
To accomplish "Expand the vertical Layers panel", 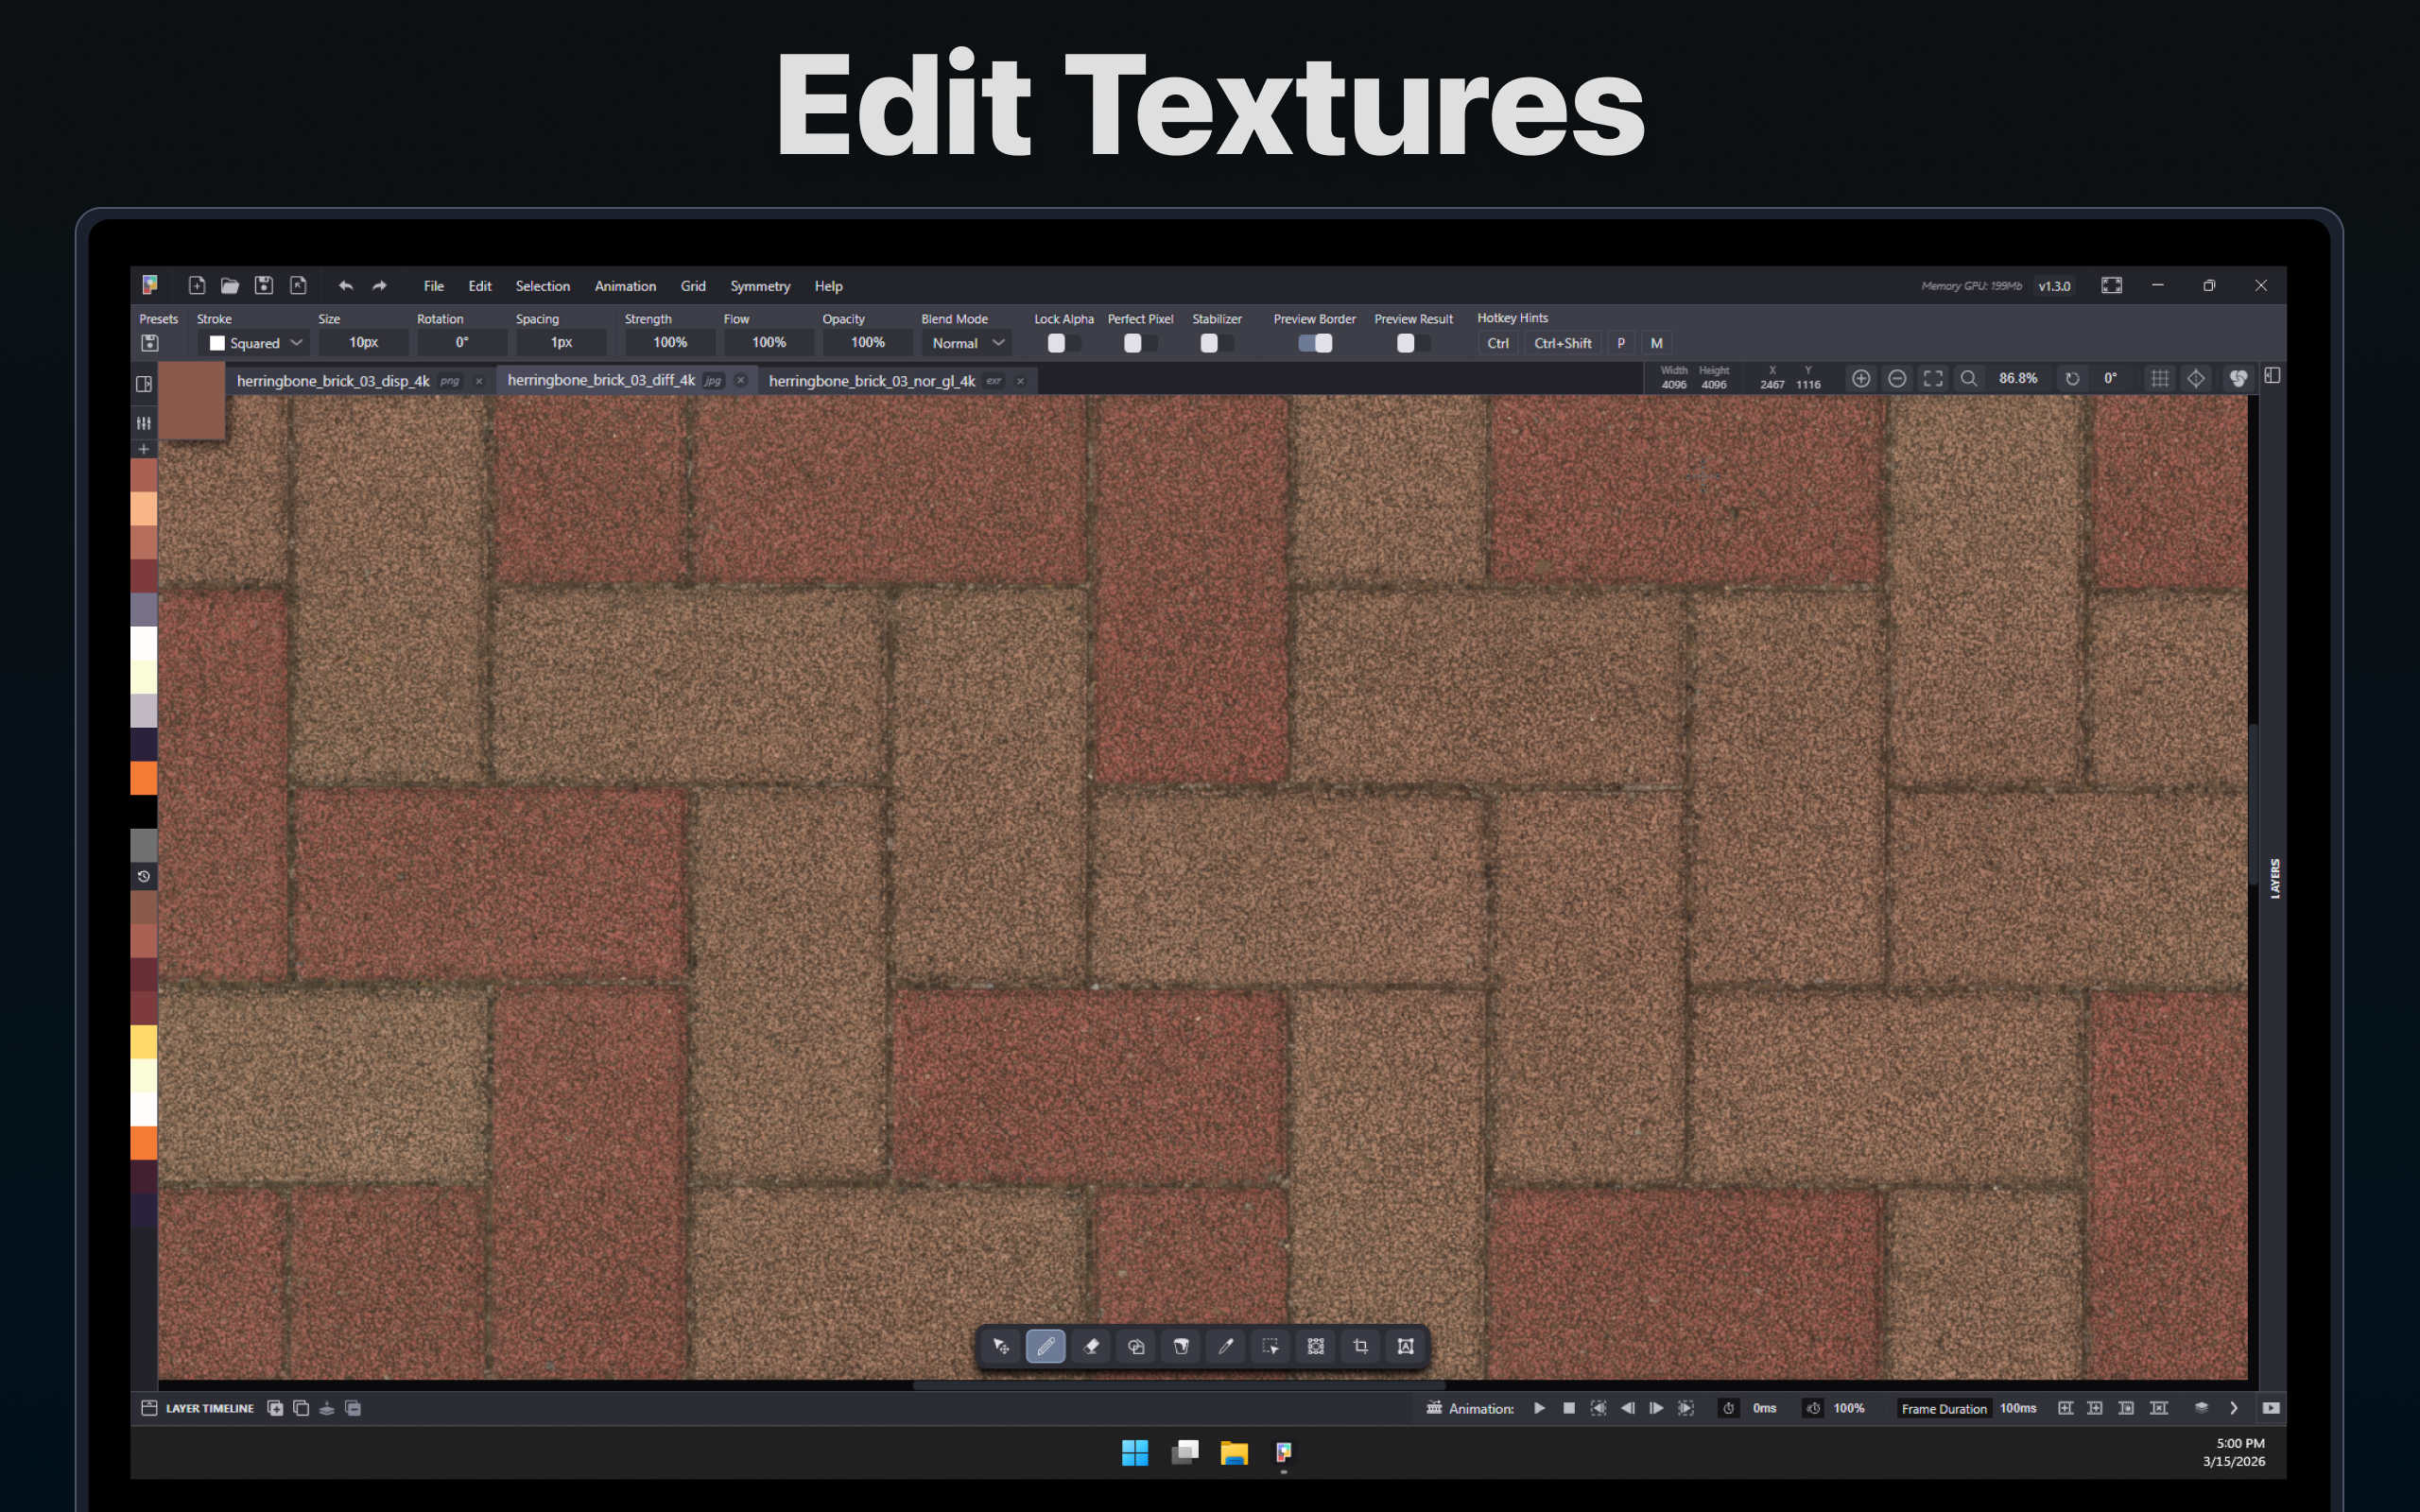I will click(2275, 878).
